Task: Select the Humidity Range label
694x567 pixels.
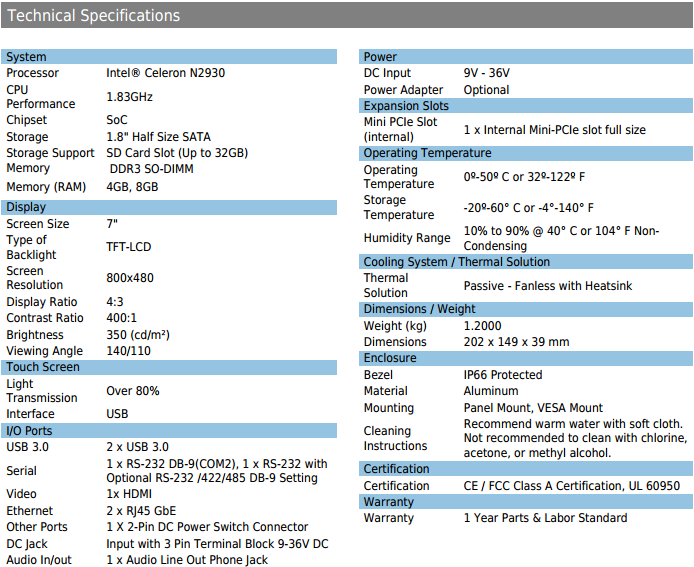Action: pyautogui.click(x=407, y=238)
